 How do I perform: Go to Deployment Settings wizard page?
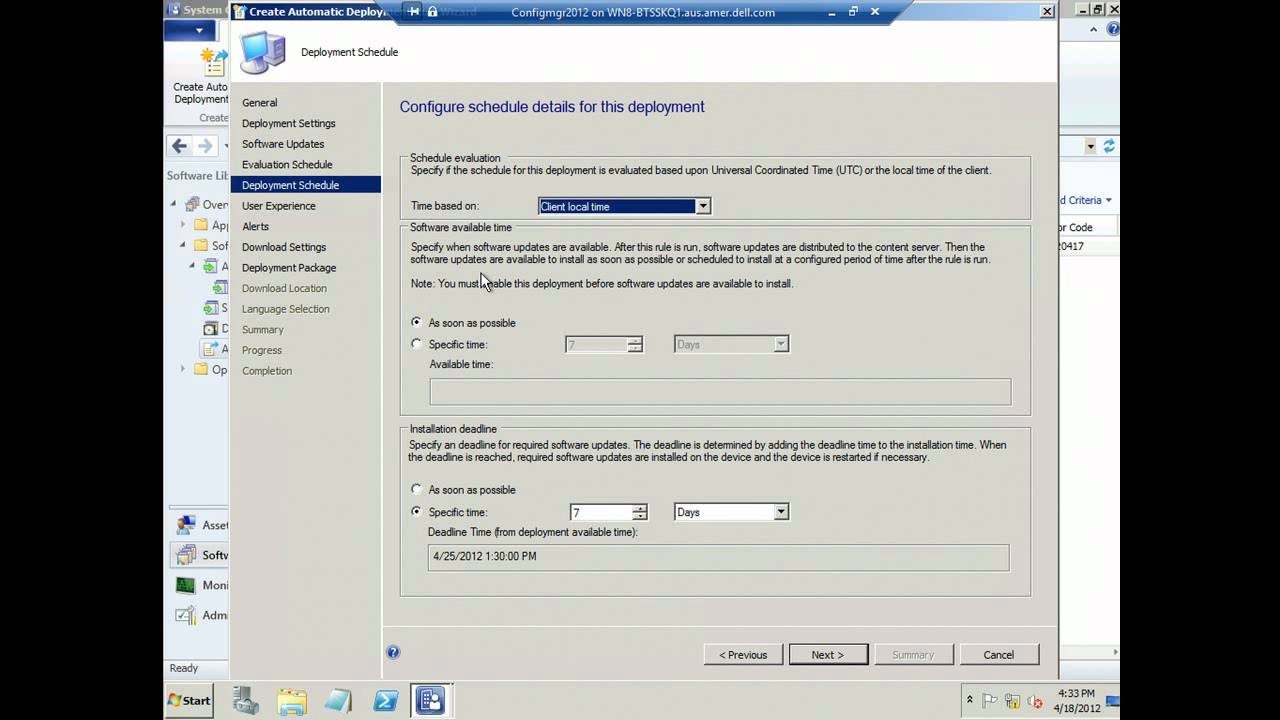[289, 123]
